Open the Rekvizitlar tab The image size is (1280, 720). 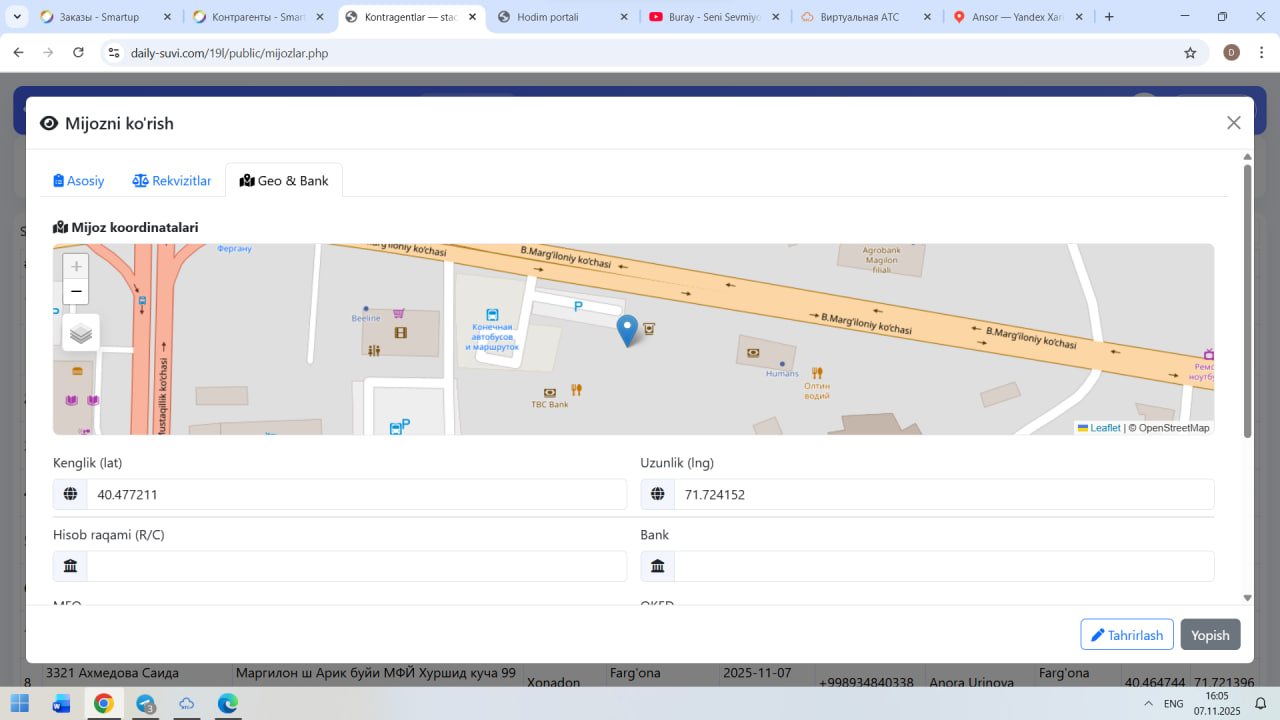(172, 181)
